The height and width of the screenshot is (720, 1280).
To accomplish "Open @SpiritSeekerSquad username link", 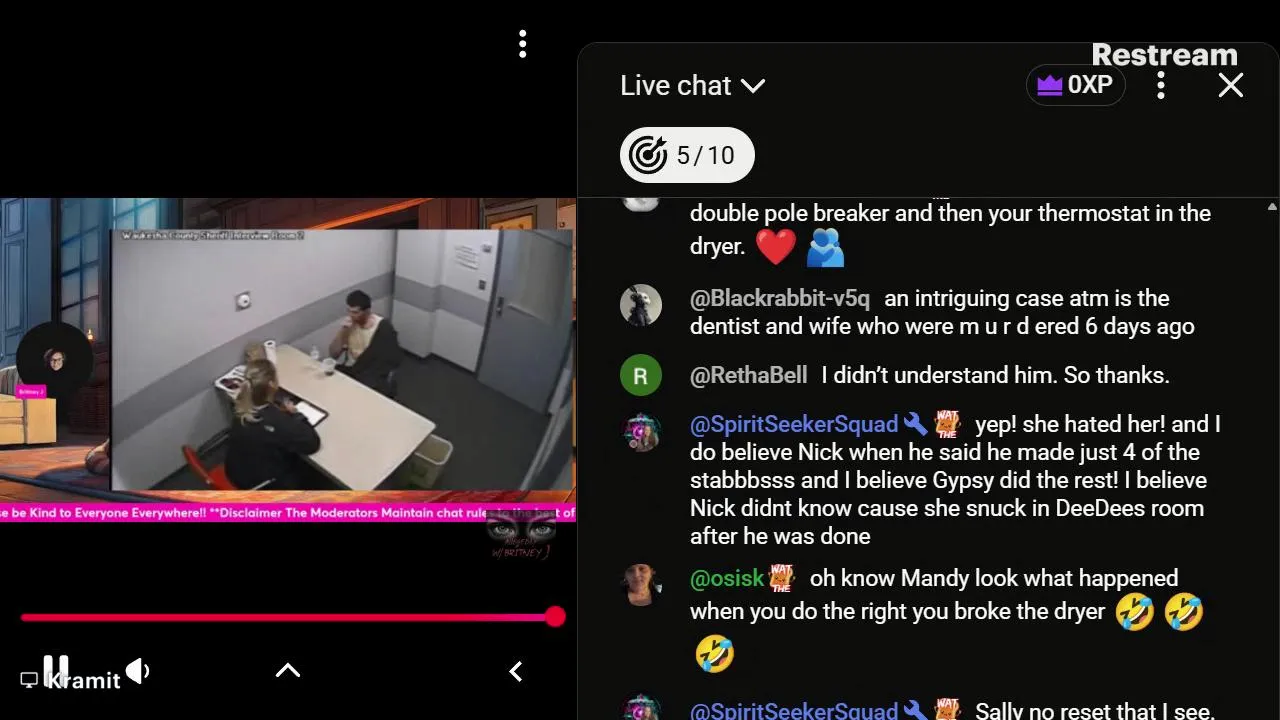I will click(x=794, y=424).
